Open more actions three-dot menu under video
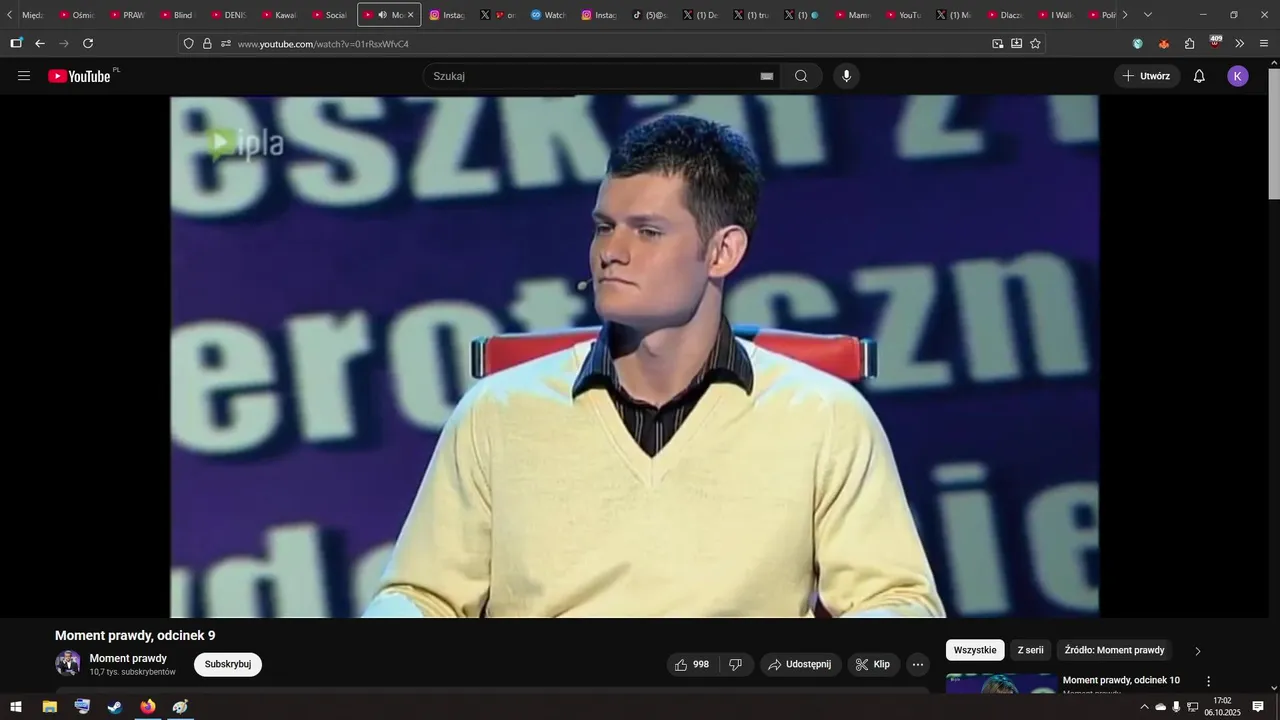Screen dimensions: 1280x720 [918, 664]
